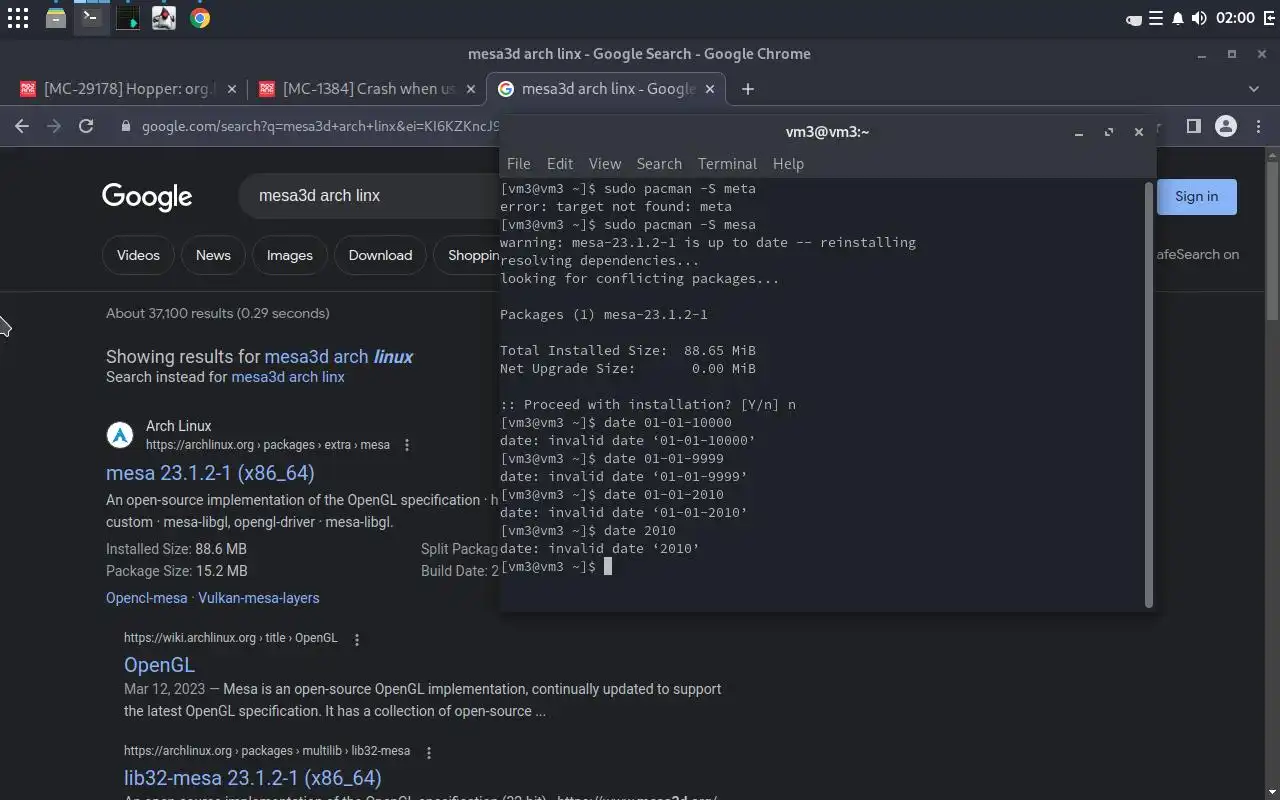
Task: Minimize the terminal window
Action: pos(1078,132)
